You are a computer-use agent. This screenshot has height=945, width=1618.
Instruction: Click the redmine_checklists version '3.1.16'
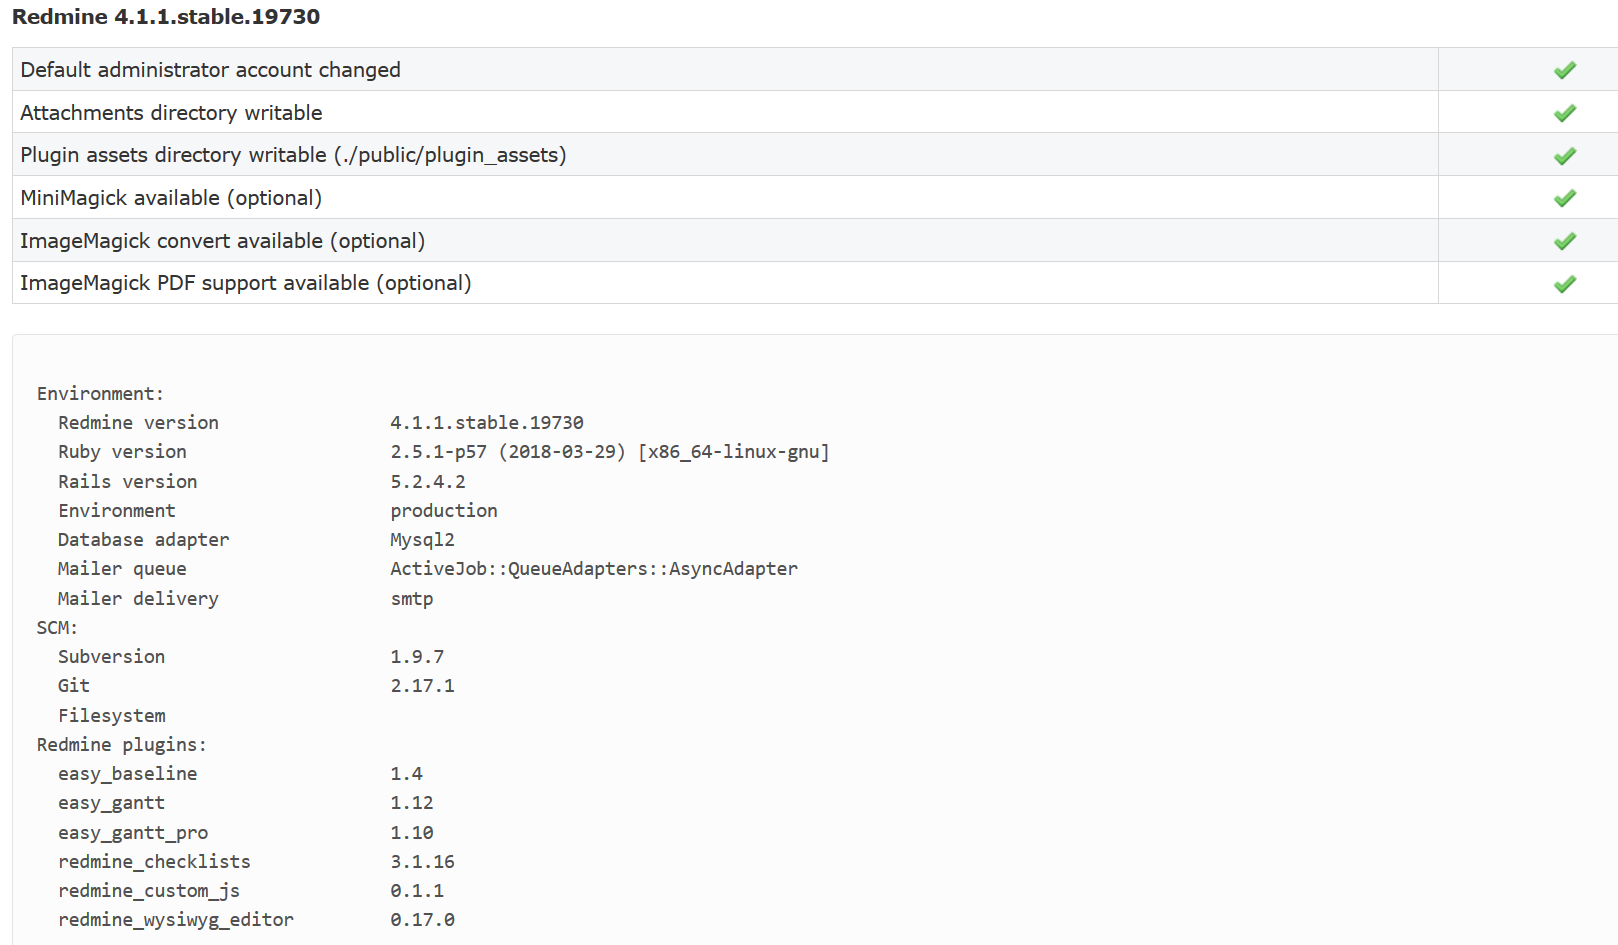(422, 862)
